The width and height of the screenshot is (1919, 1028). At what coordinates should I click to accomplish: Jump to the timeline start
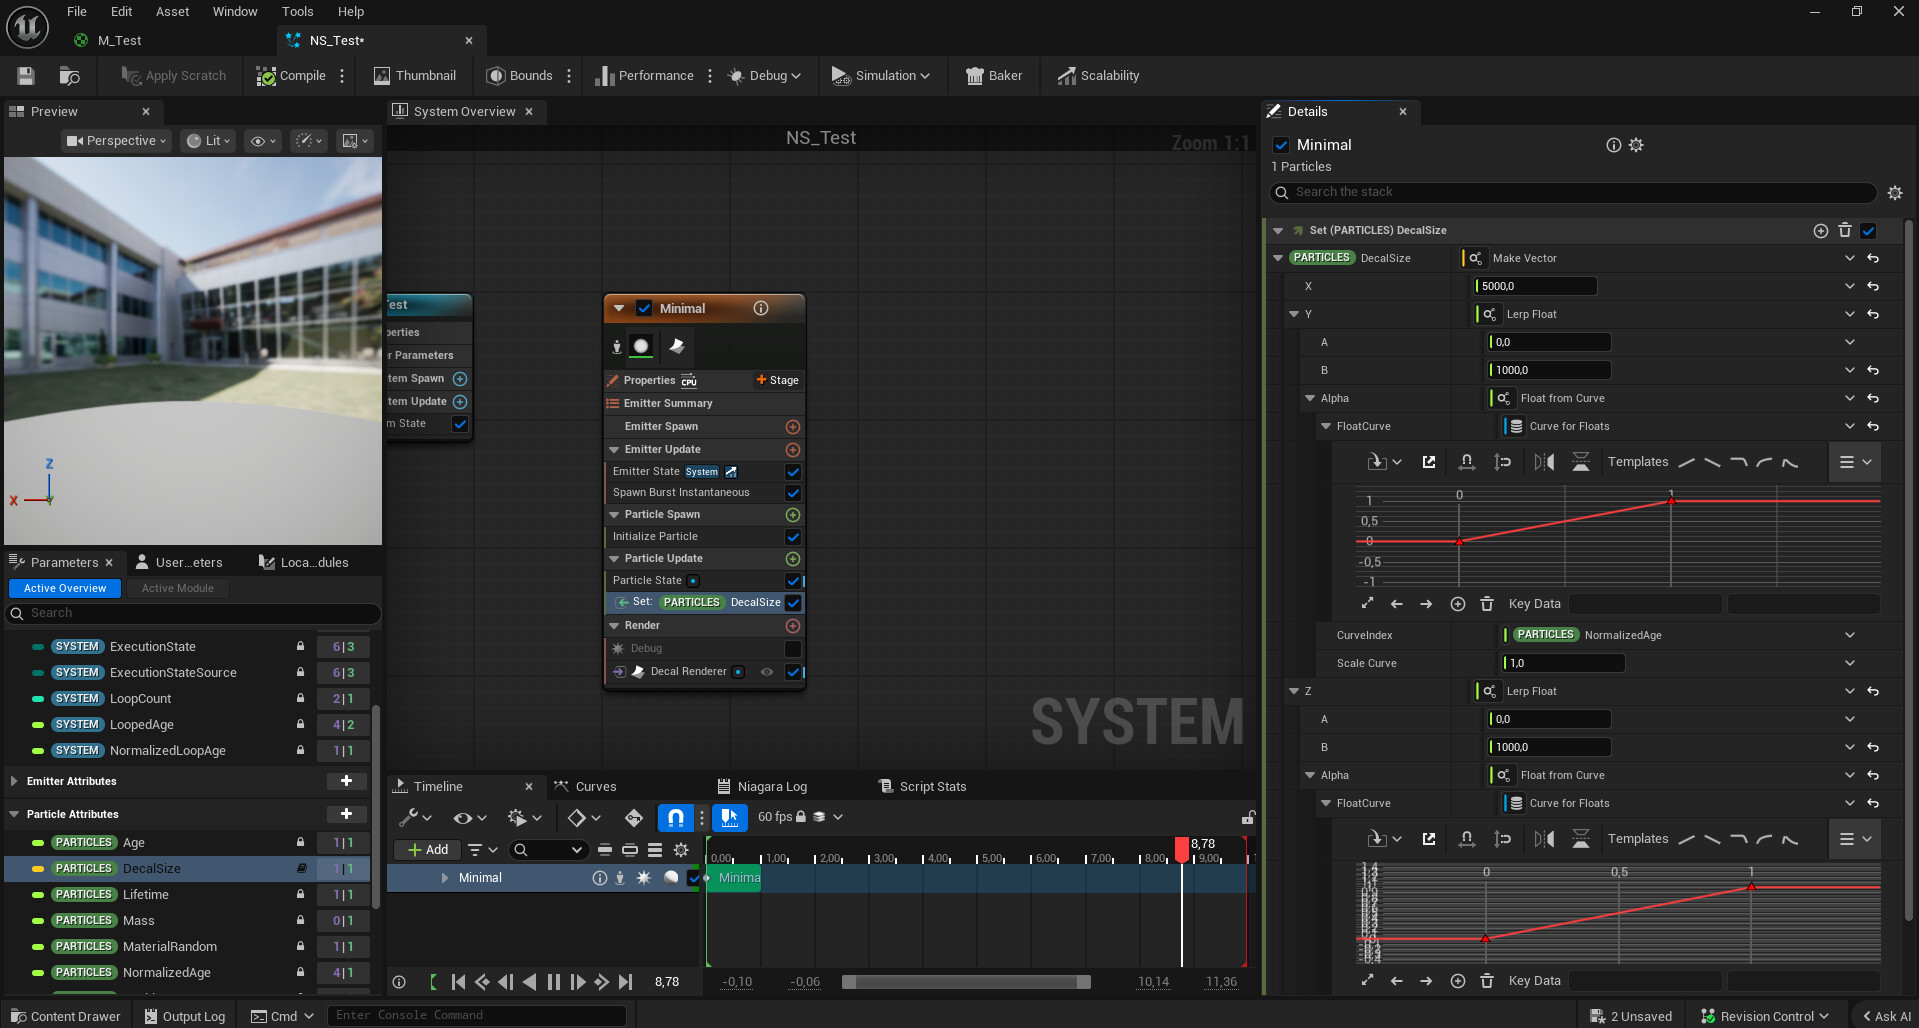458,982
